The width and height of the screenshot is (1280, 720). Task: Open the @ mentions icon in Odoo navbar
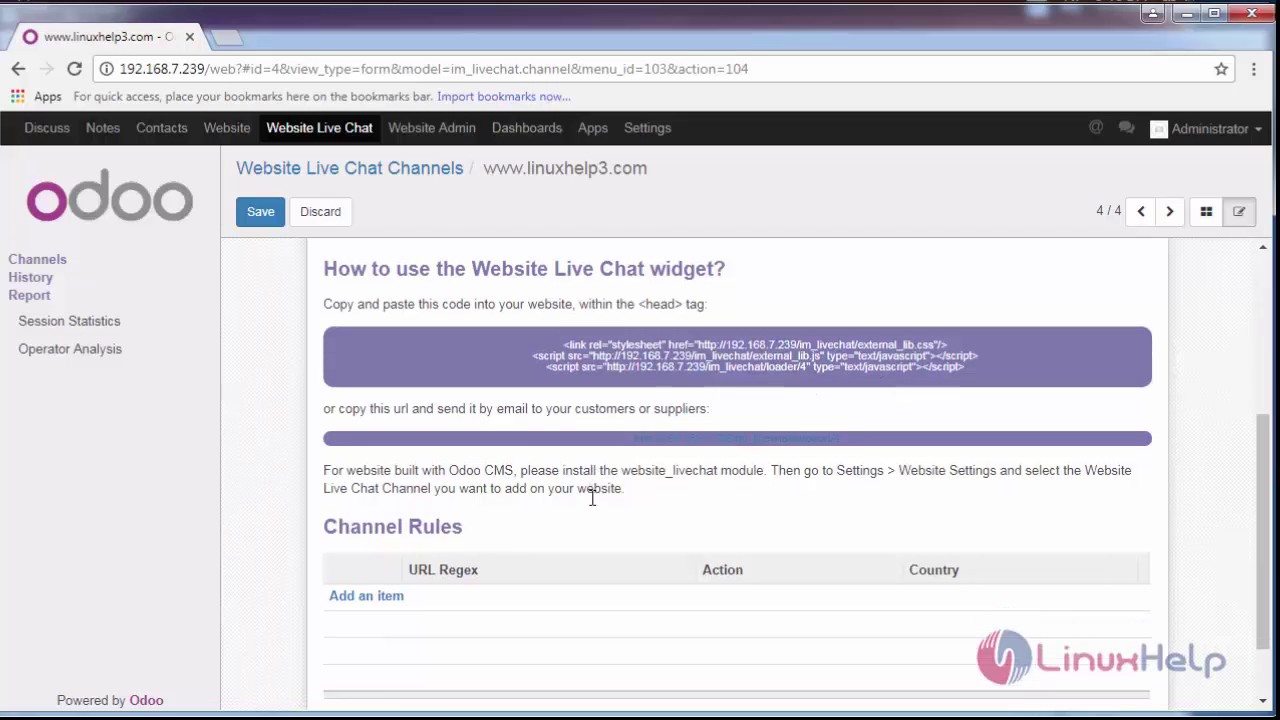1096,128
